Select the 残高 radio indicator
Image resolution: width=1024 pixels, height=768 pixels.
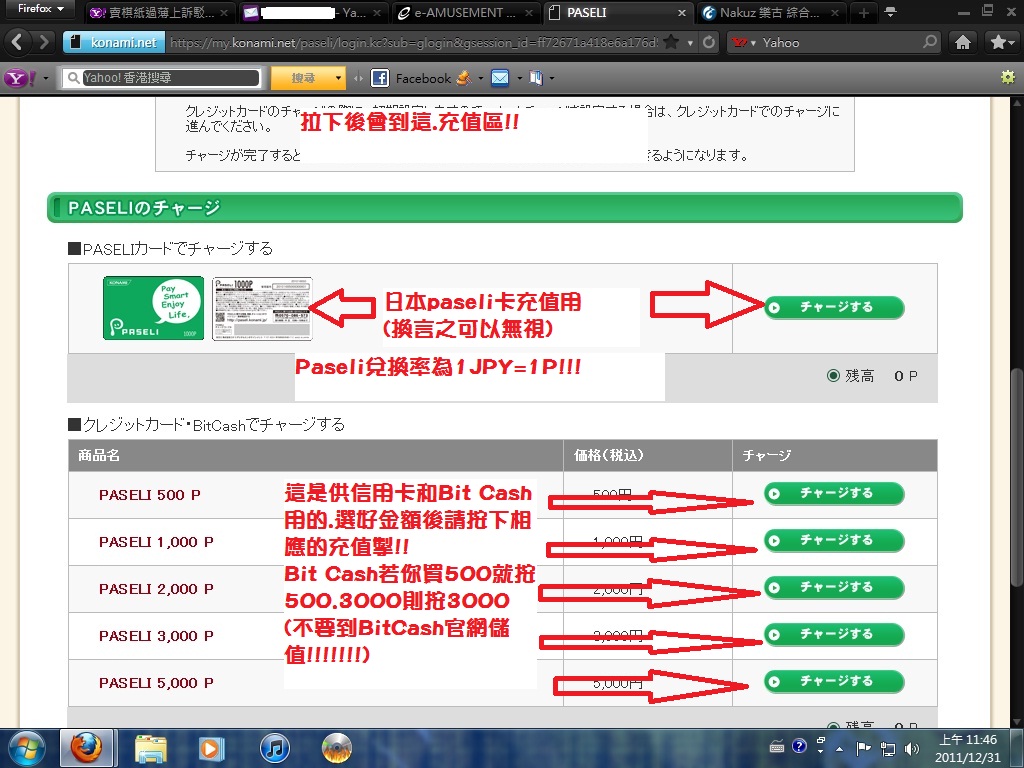pos(833,376)
